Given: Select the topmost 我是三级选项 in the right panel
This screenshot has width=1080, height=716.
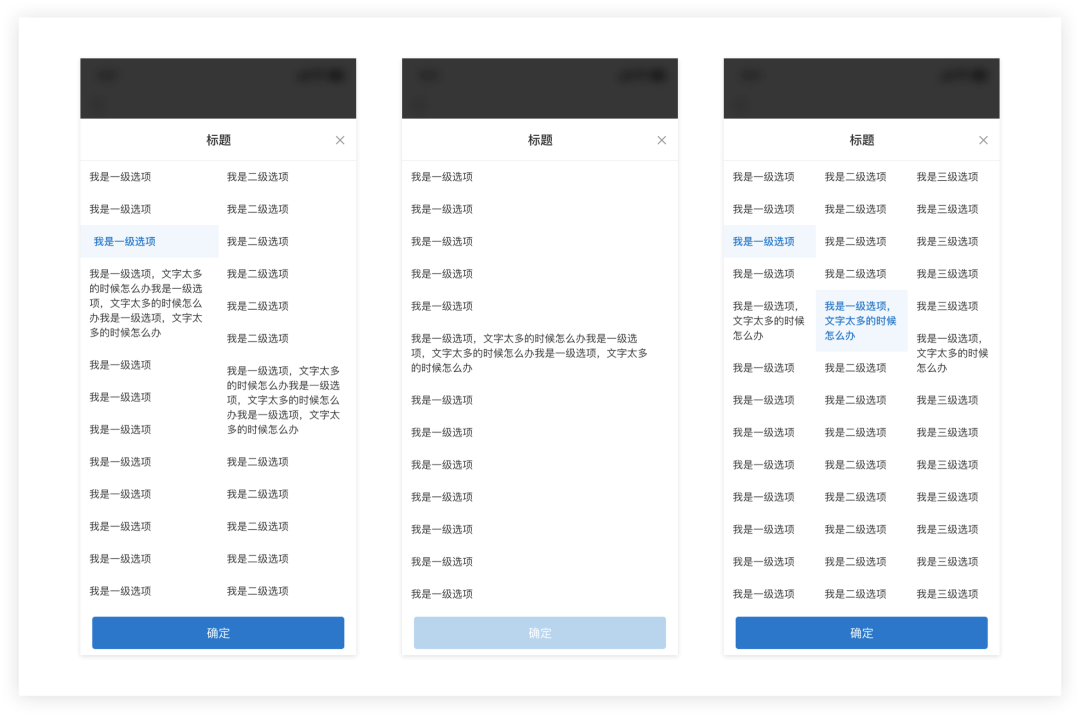Looking at the screenshot, I should 948,177.
